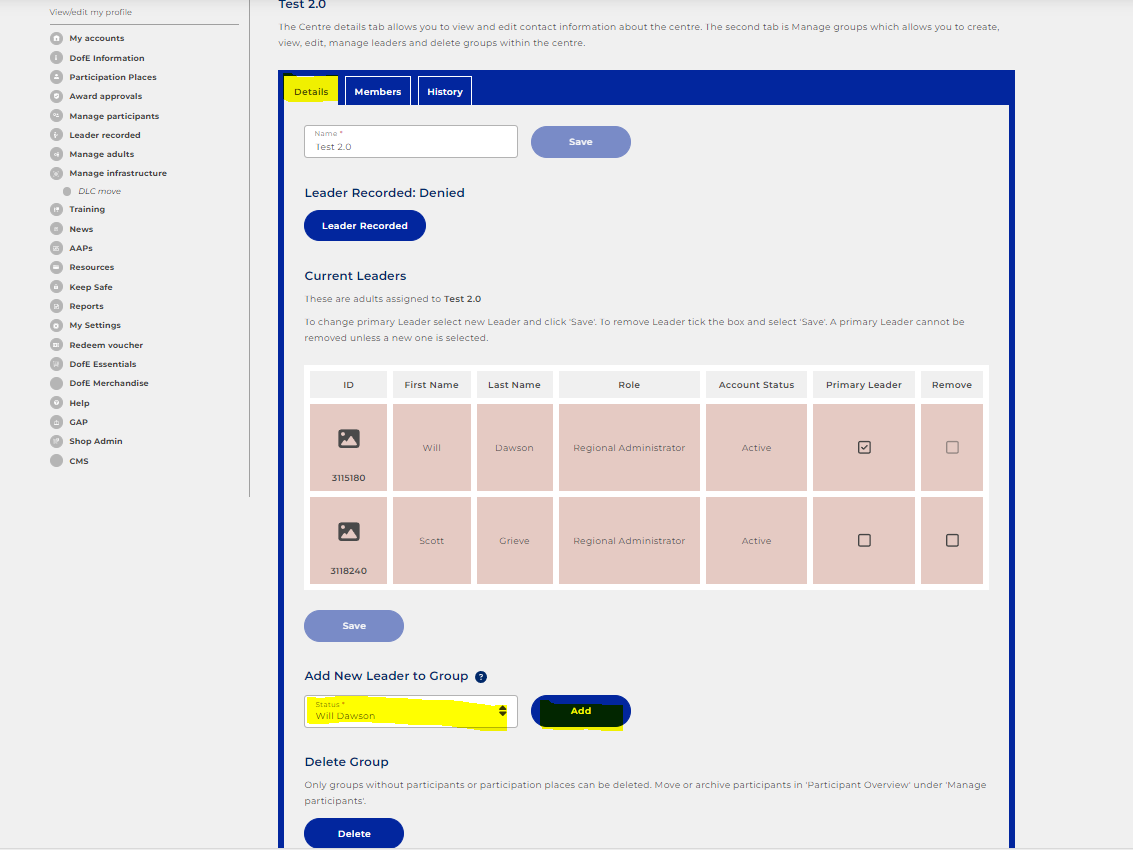1133x850 pixels.
Task: Click the help question mark beside Add New Leader
Action: (x=481, y=677)
